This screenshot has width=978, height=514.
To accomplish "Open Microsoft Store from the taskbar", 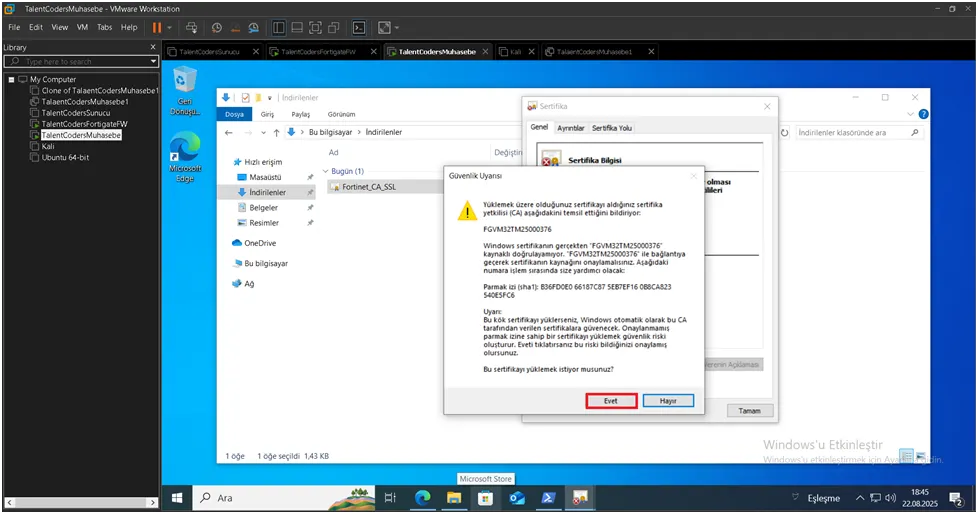I will pos(485,498).
